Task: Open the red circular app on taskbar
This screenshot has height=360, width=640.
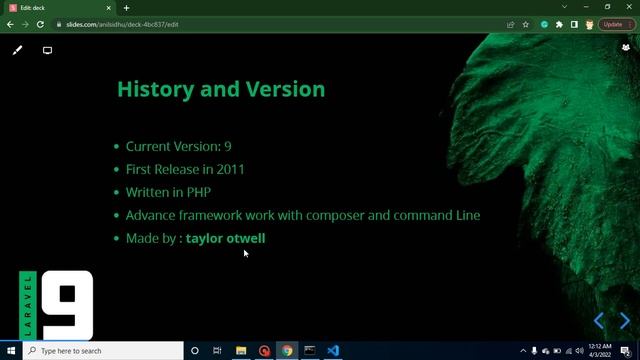Action: (x=264, y=351)
